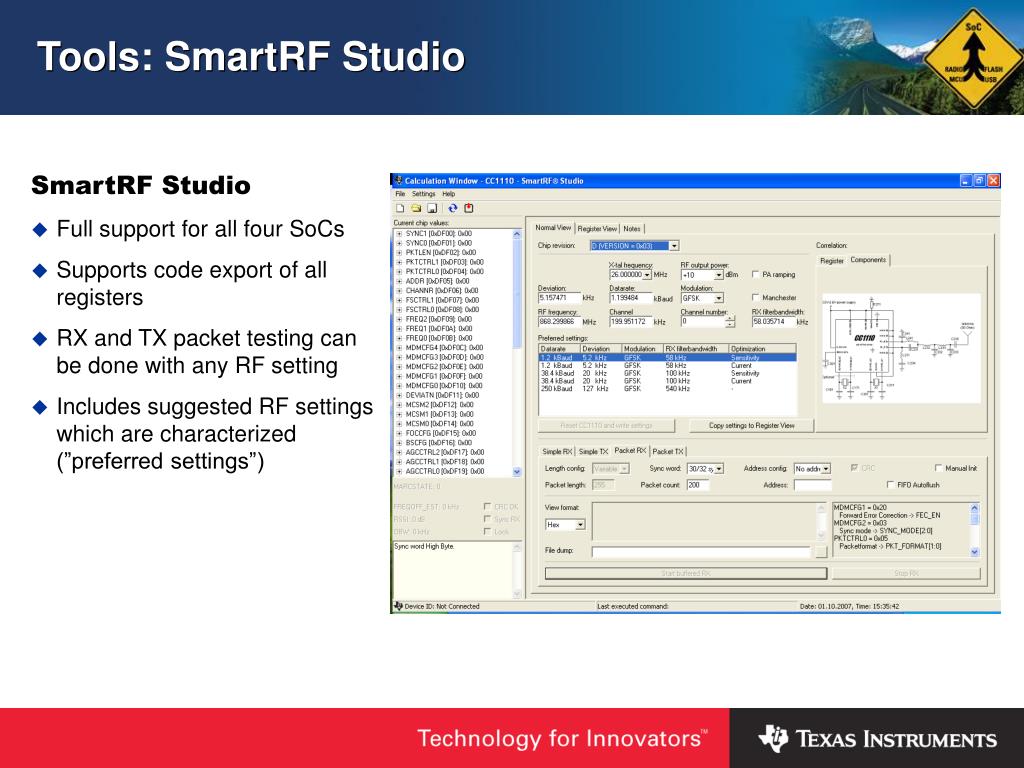Screen dimensions: 1024x768
Task: Select the Packet RX tab
Action: pos(630,451)
